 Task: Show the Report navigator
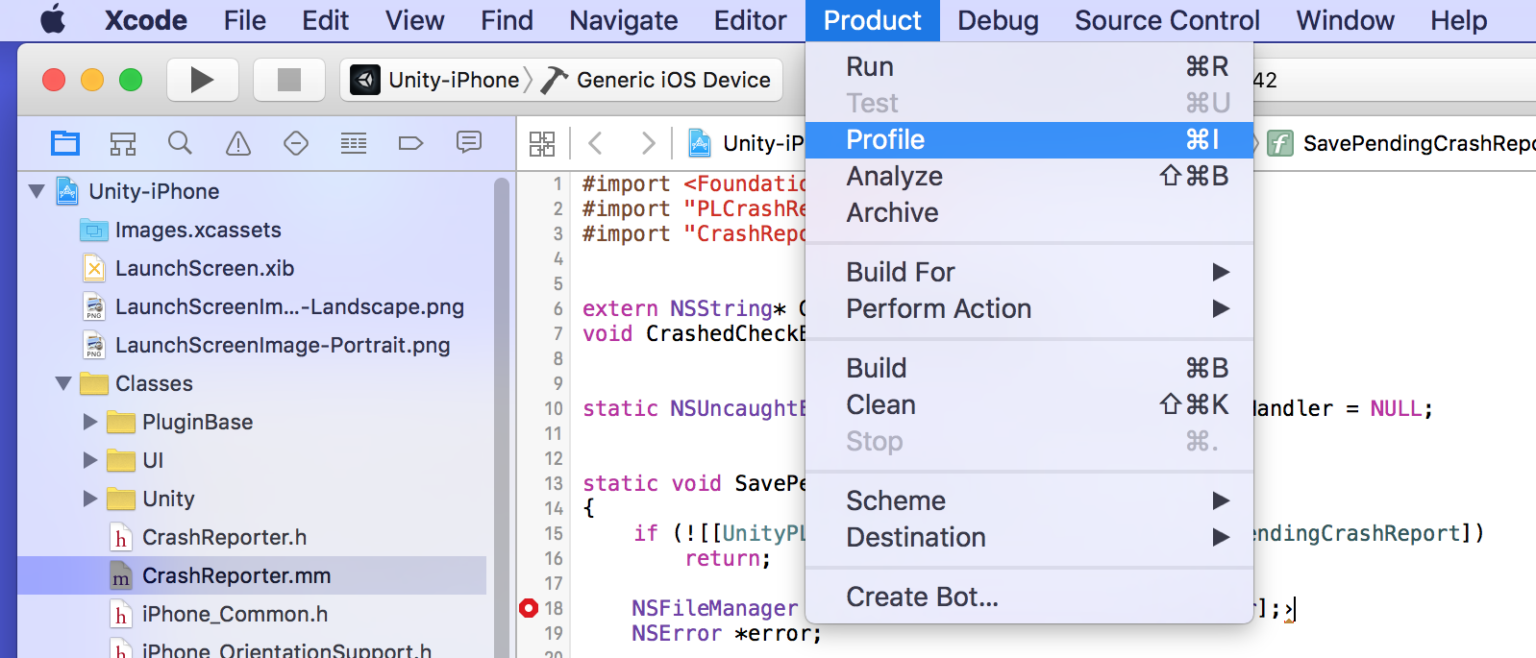pos(469,143)
